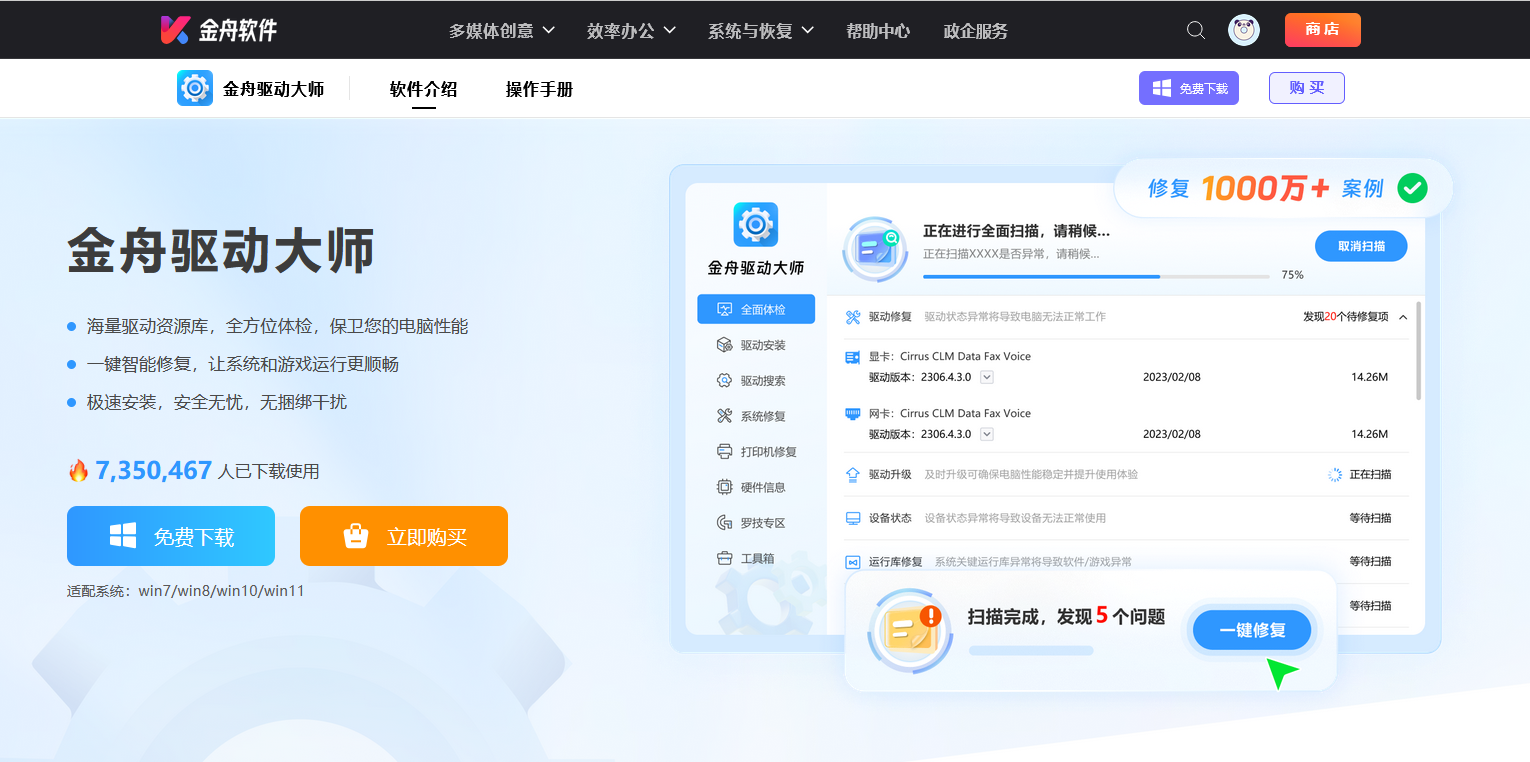Viewport: 1530px width, 762px height.
Task: Click the outlined 购买 button
Action: click(x=1307, y=88)
